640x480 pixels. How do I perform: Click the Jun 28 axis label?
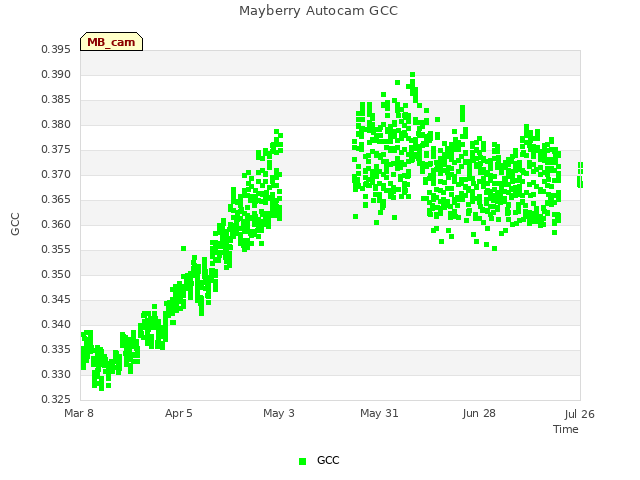pyautogui.click(x=479, y=413)
